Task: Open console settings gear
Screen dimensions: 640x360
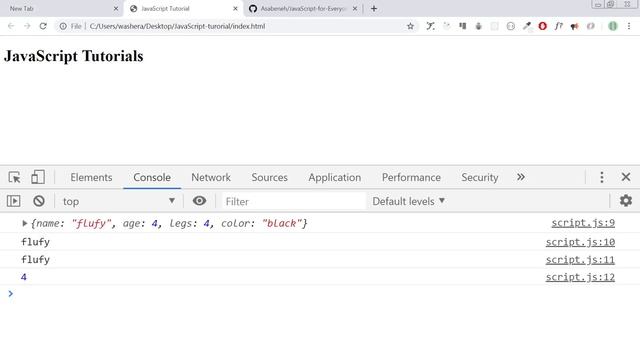Action: 626,200
